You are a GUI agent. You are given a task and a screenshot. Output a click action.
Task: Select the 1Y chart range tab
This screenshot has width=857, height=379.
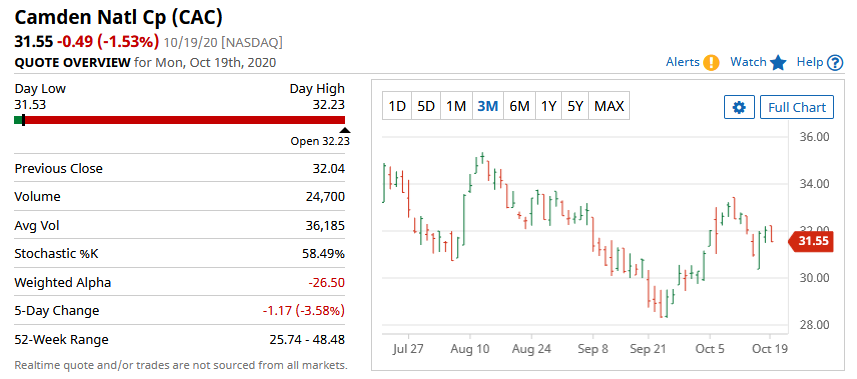548,106
